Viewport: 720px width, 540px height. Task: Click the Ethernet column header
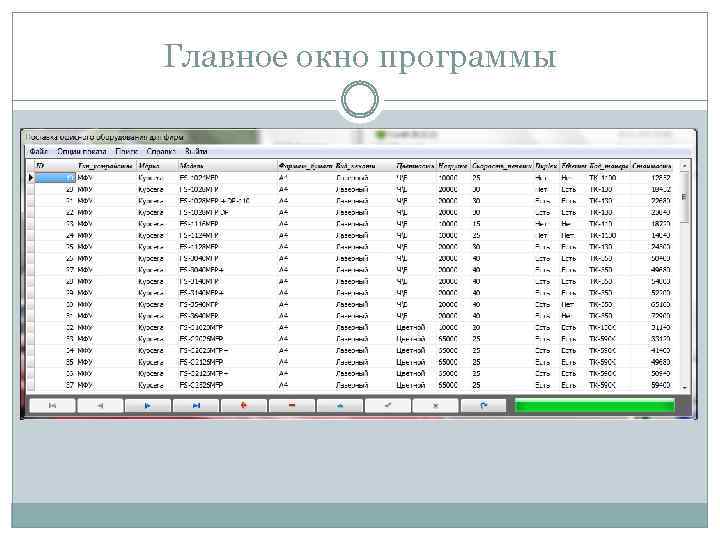point(574,165)
